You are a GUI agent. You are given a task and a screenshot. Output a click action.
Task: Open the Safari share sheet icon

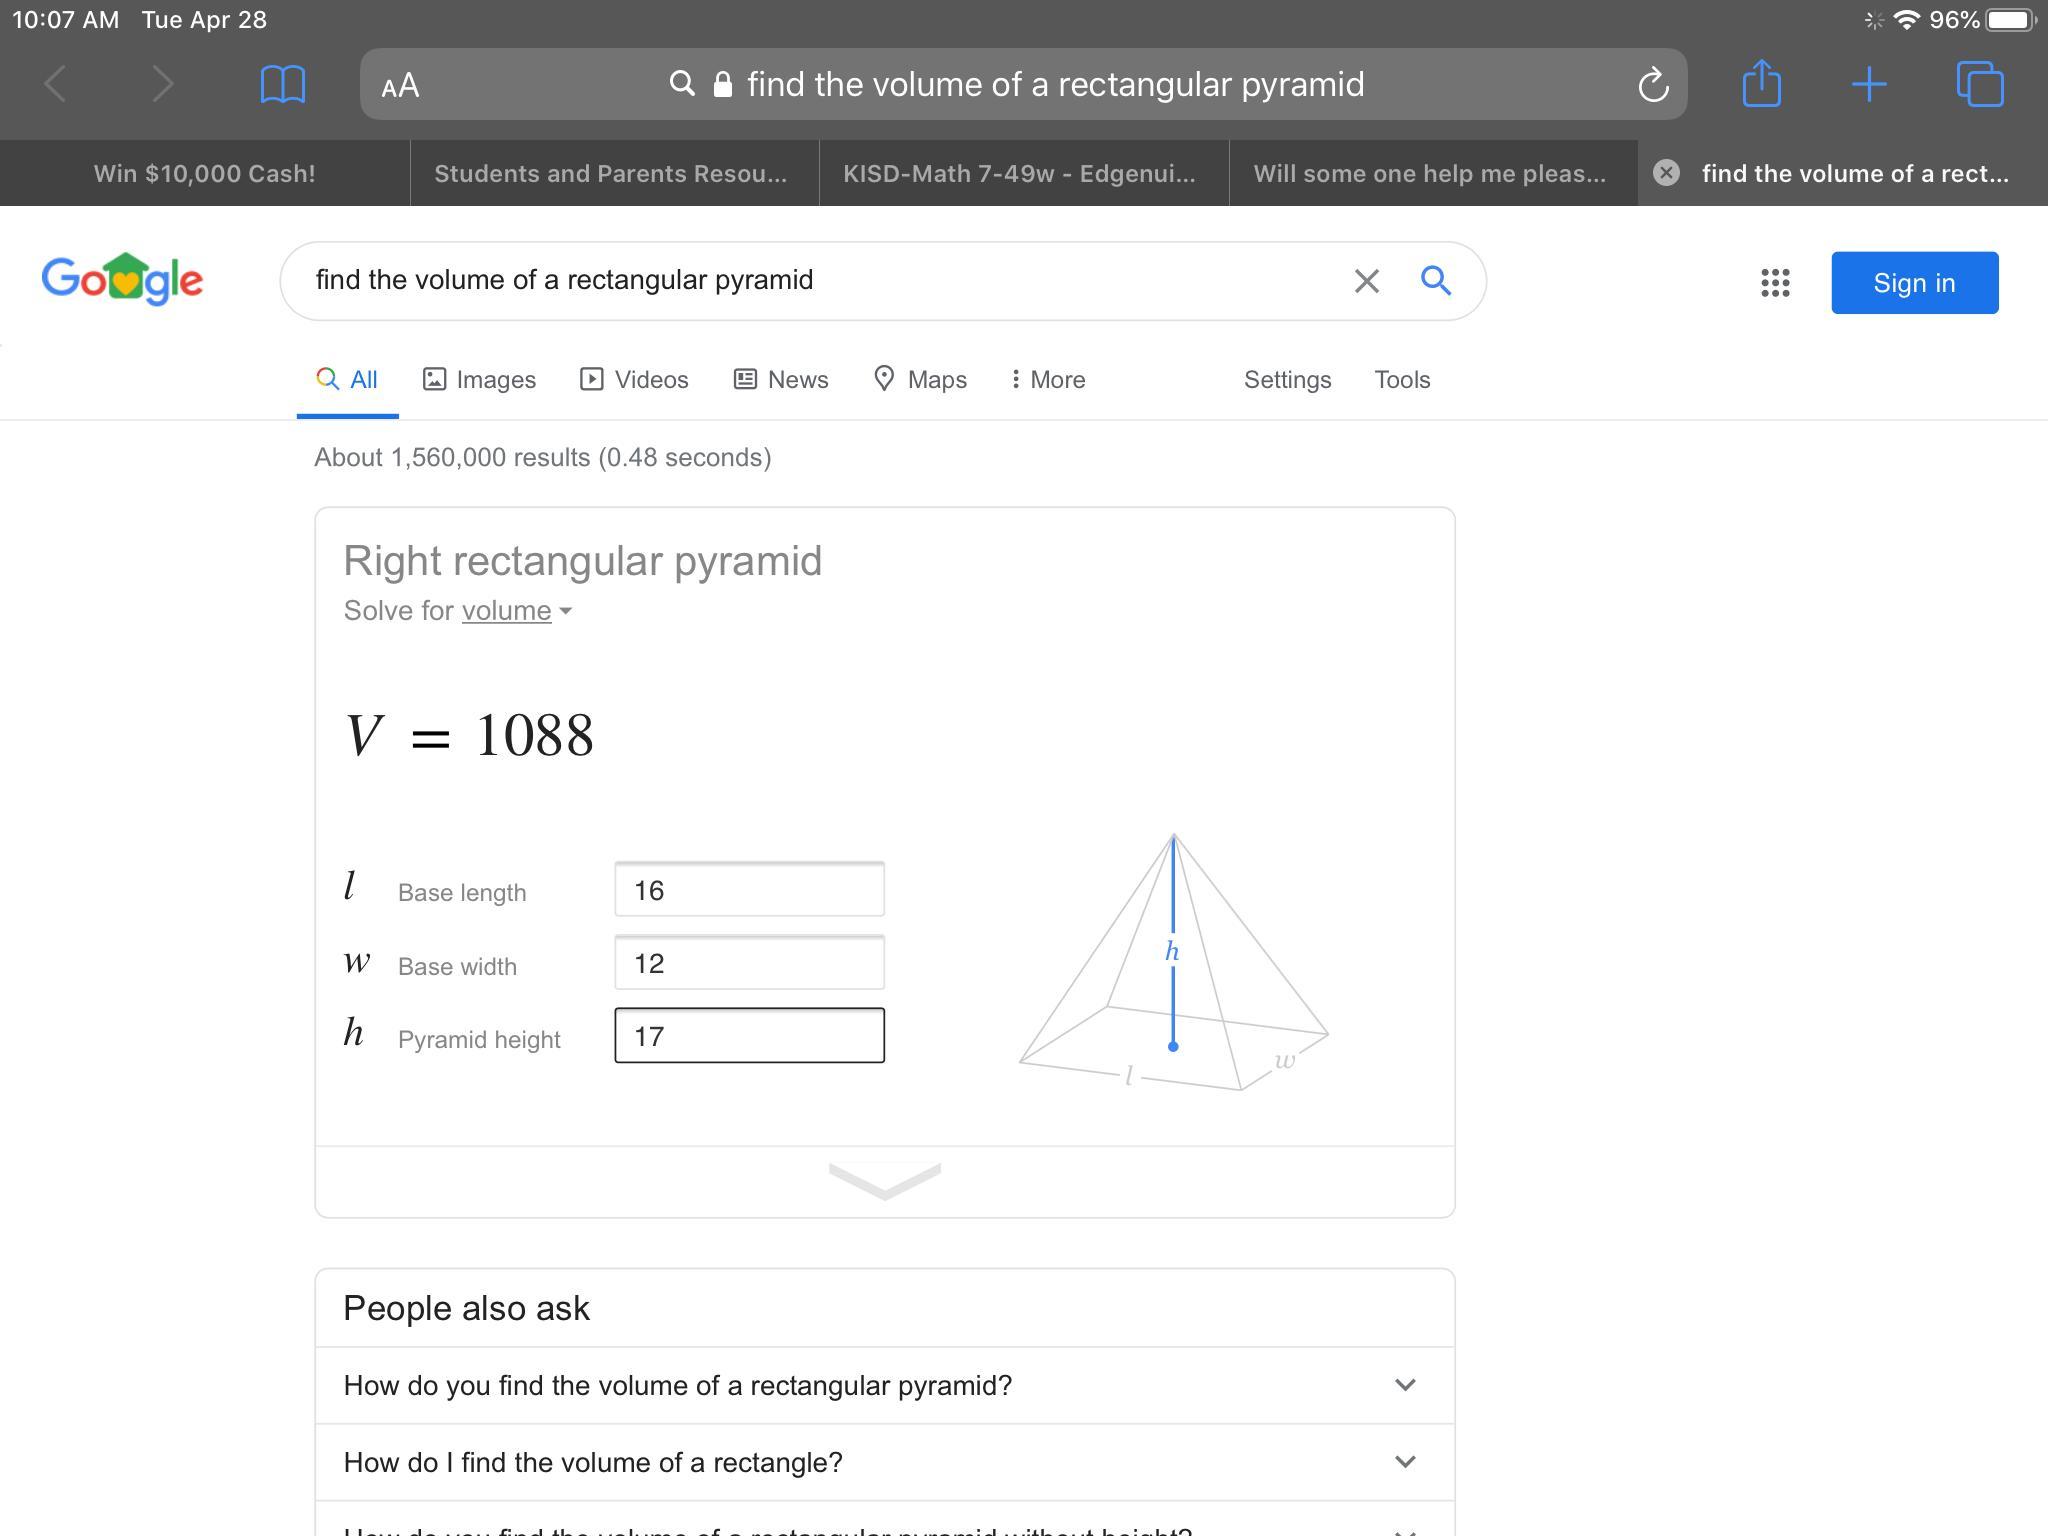click(1761, 84)
